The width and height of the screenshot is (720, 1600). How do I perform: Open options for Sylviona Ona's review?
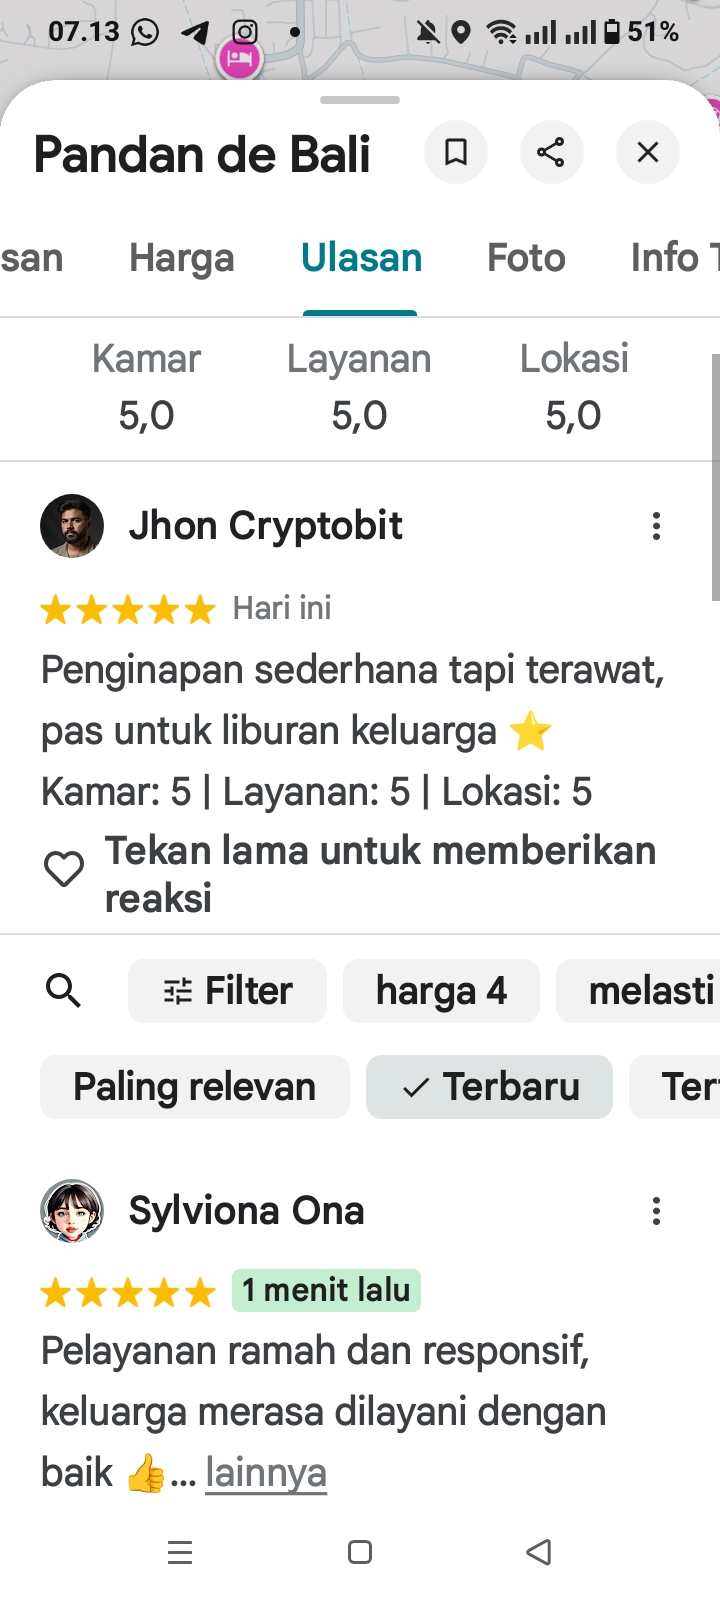[x=656, y=1211]
